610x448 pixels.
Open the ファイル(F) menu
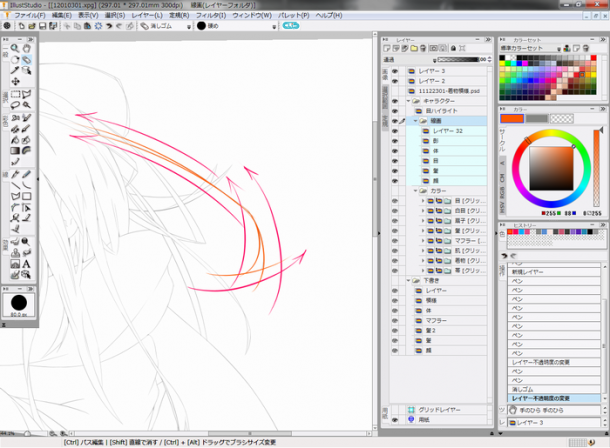coord(30,15)
